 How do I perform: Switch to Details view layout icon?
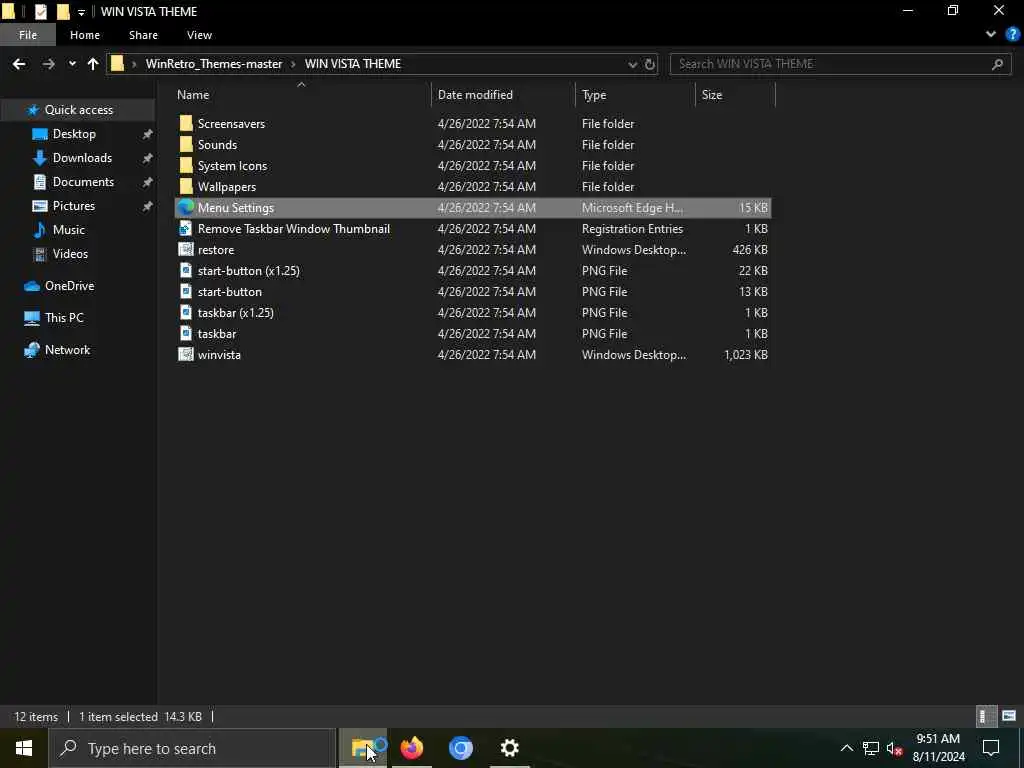point(985,716)
